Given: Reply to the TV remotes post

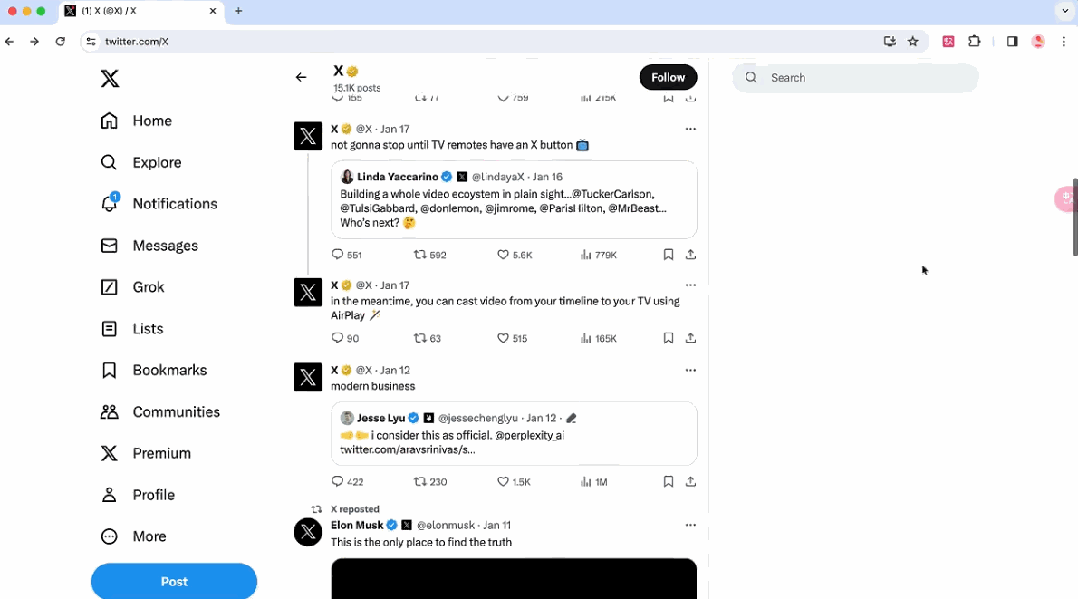Looking at the screenshot, I should tap(346, 254).
